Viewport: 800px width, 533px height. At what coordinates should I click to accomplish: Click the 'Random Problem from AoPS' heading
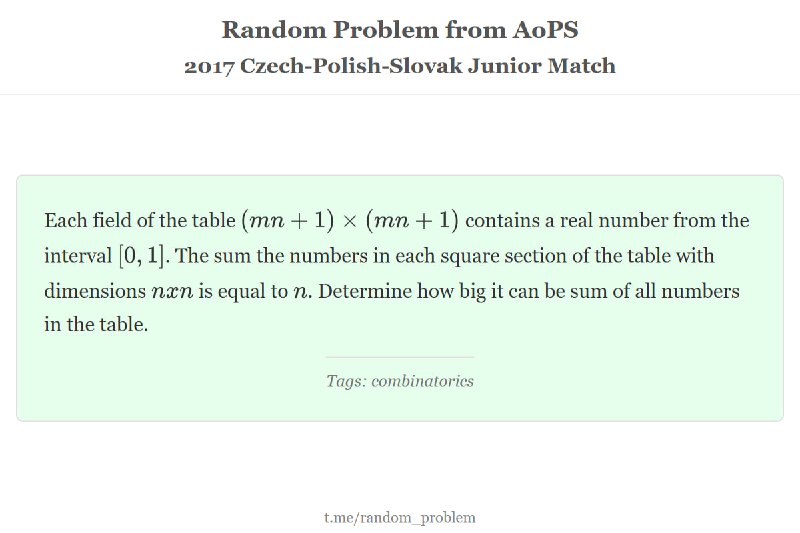[x=400, y=29]
